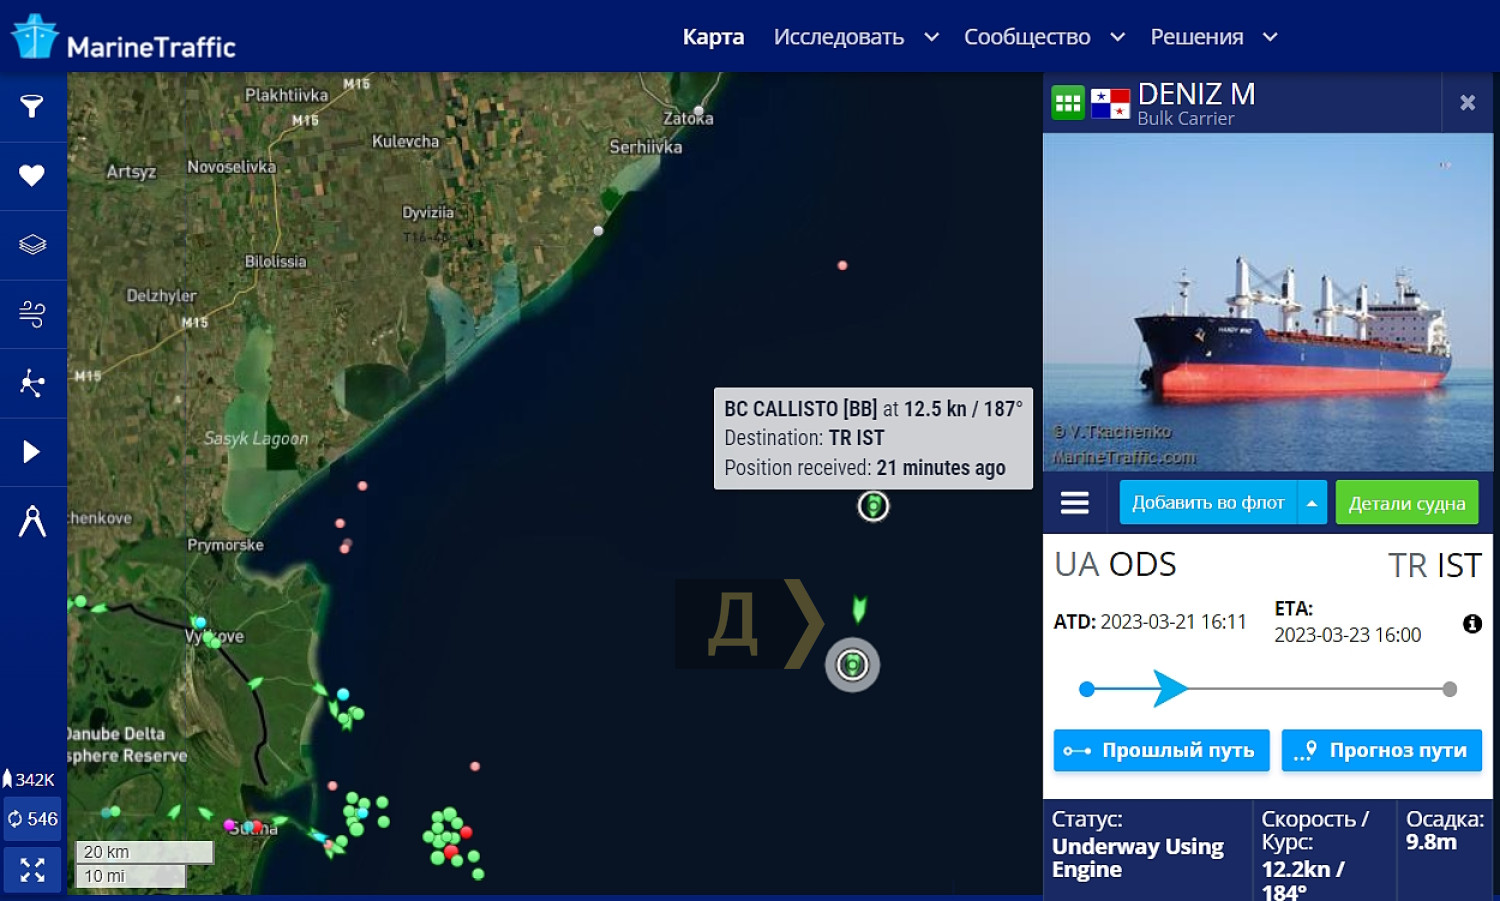Screen dimensions: 1500x901
Task: Open arrow next to Добавить во флот
Action: pos(1312,503)
